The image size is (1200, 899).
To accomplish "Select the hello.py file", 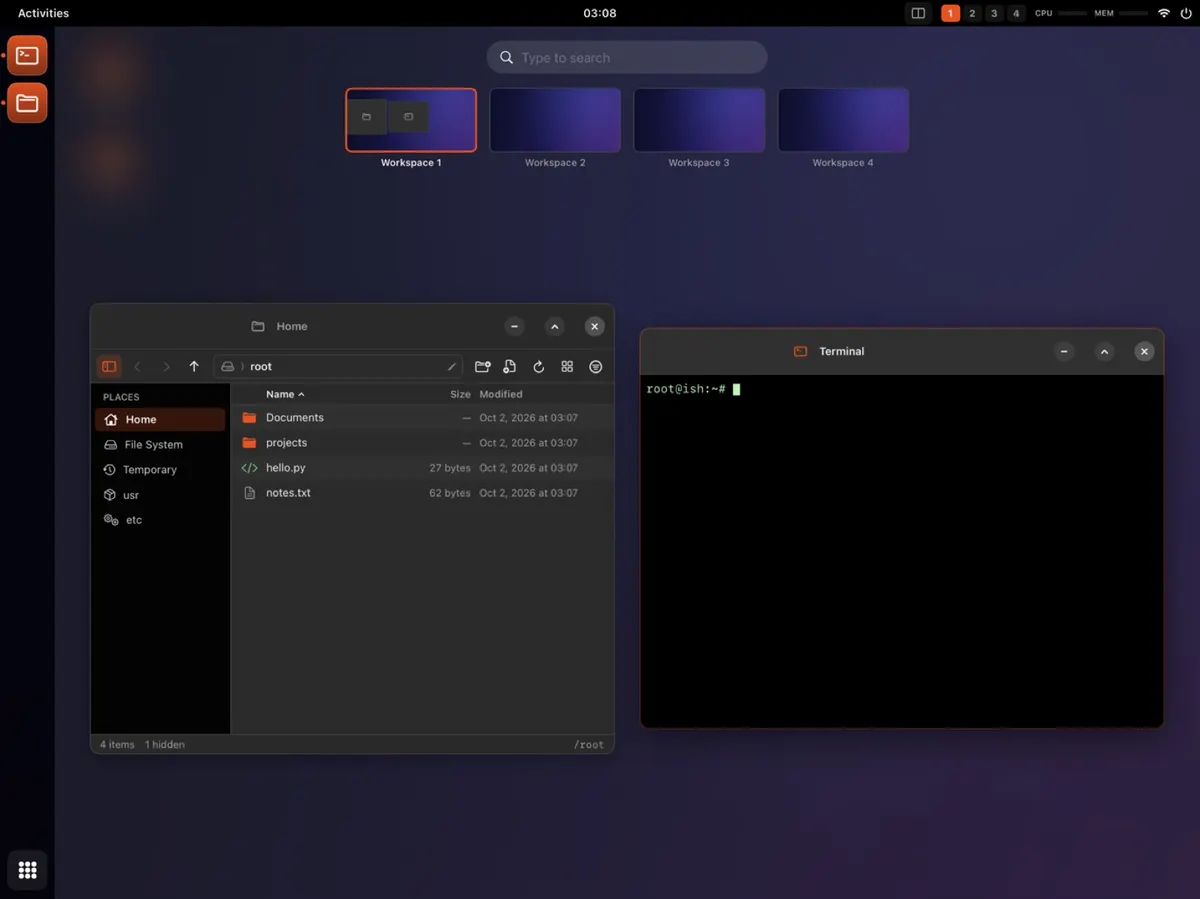I will tap(422, 468).
